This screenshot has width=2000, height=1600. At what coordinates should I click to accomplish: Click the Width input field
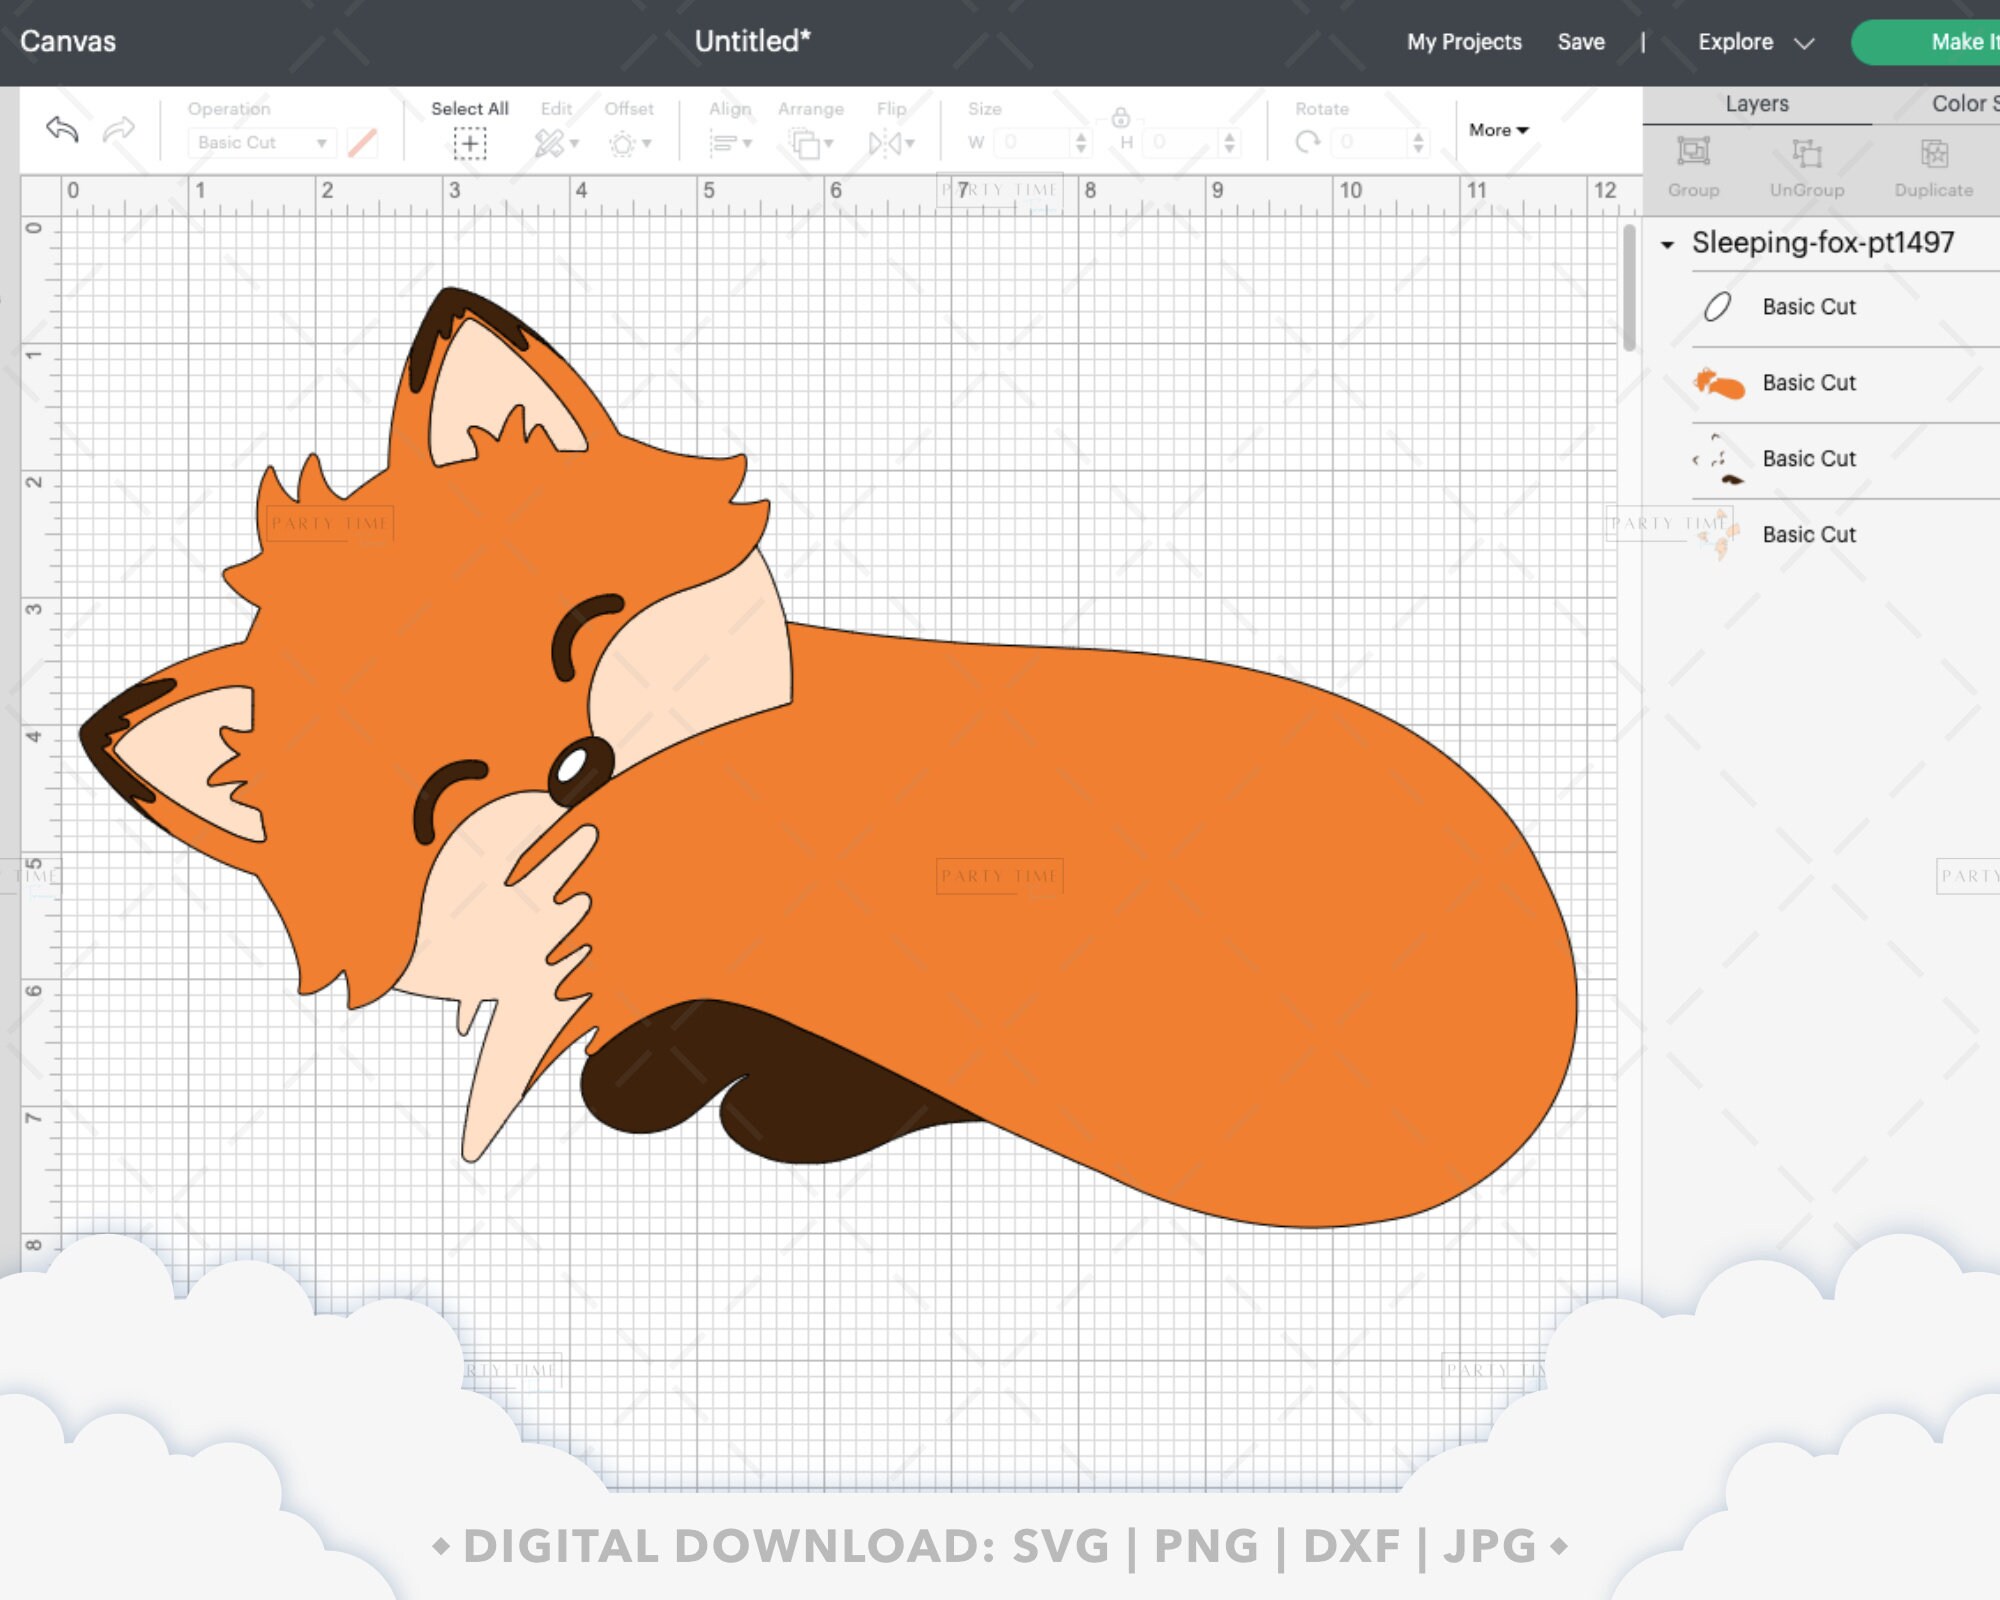tap(1025, 142)
